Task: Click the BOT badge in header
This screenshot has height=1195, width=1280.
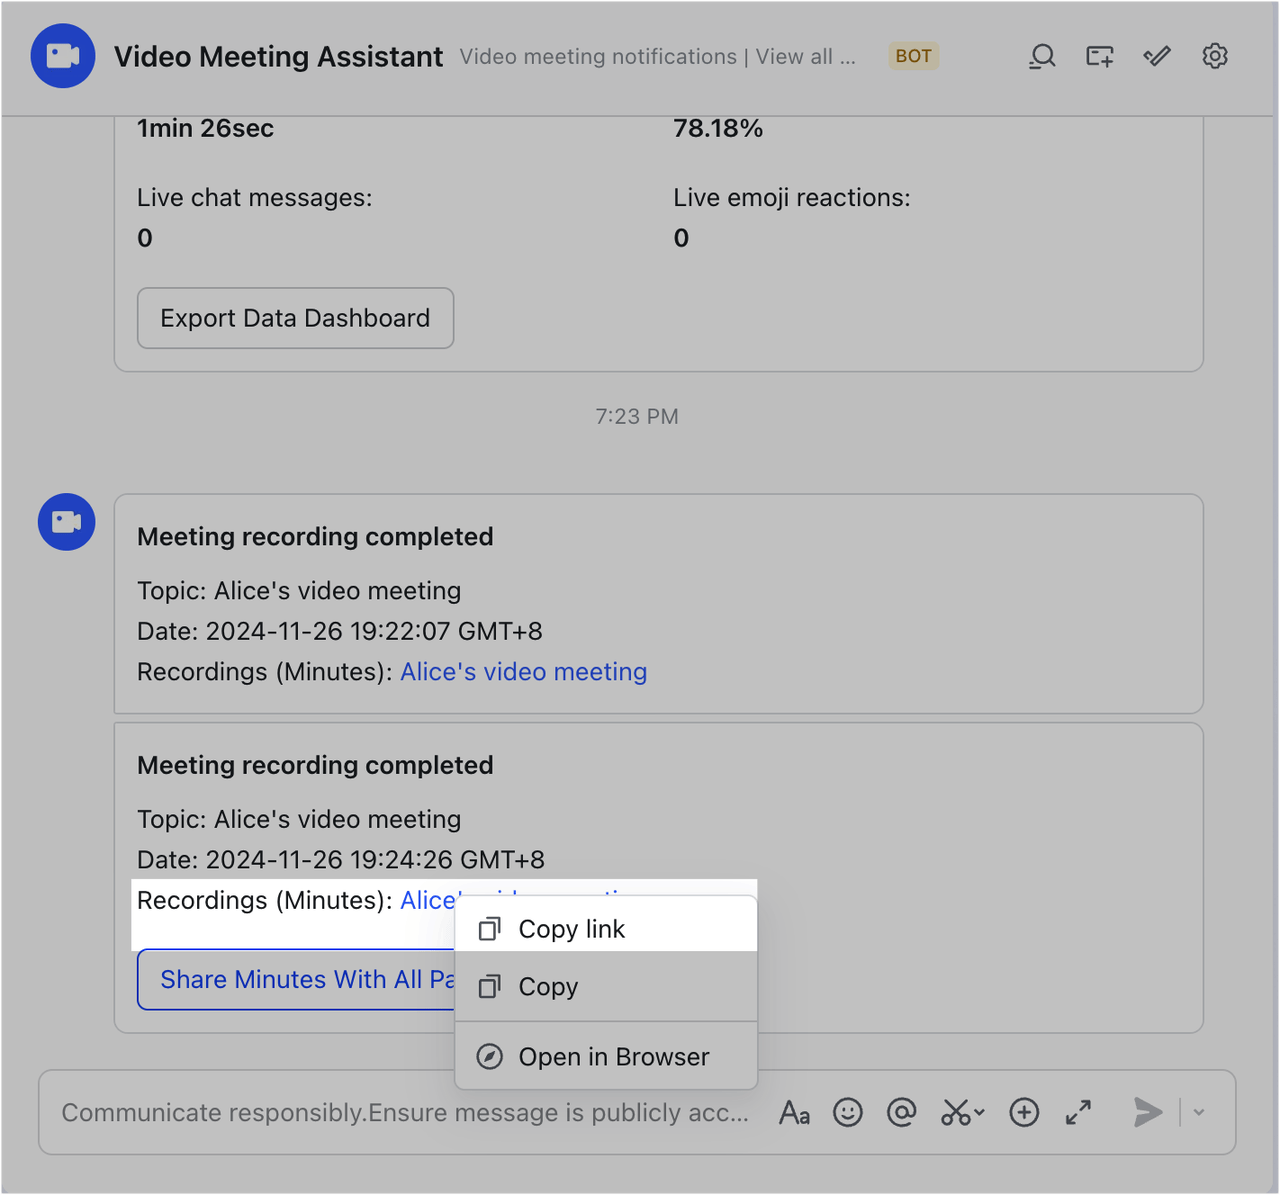Action: [913, 56]
